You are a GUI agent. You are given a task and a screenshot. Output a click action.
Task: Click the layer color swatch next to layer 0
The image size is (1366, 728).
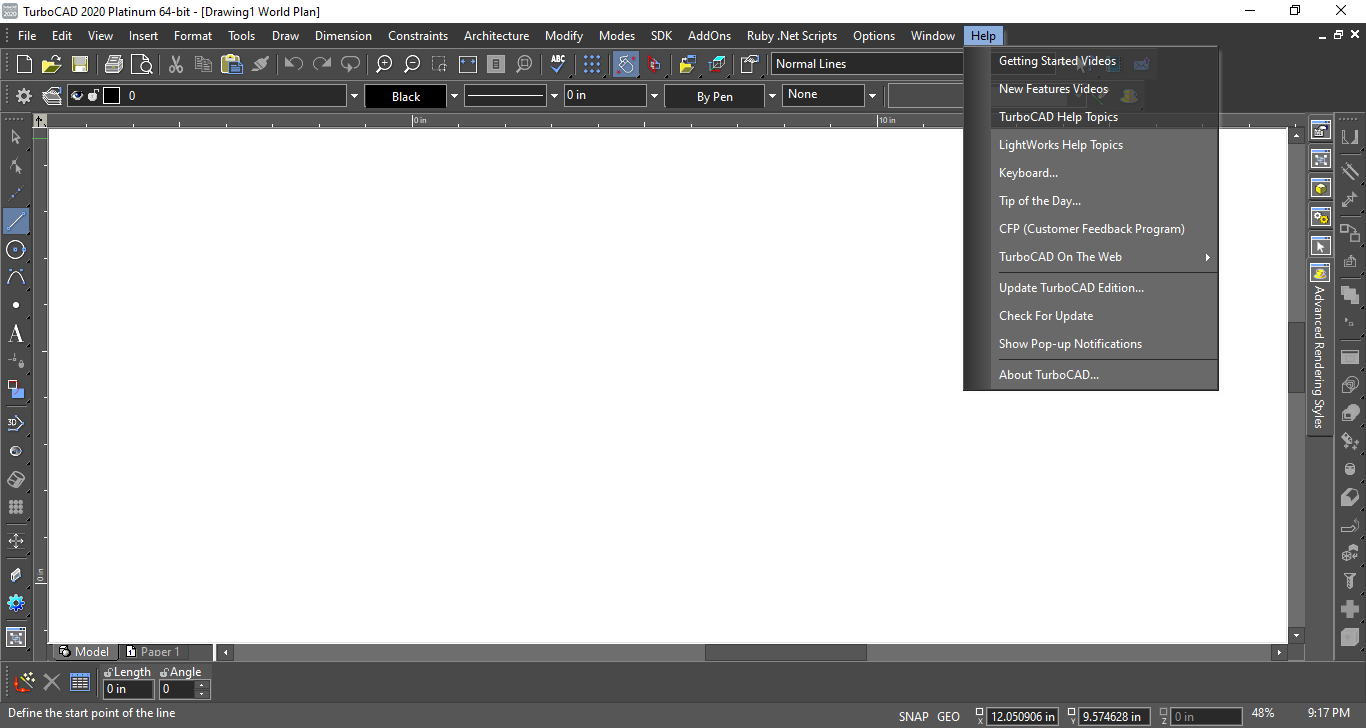click(x=111, y=96)
